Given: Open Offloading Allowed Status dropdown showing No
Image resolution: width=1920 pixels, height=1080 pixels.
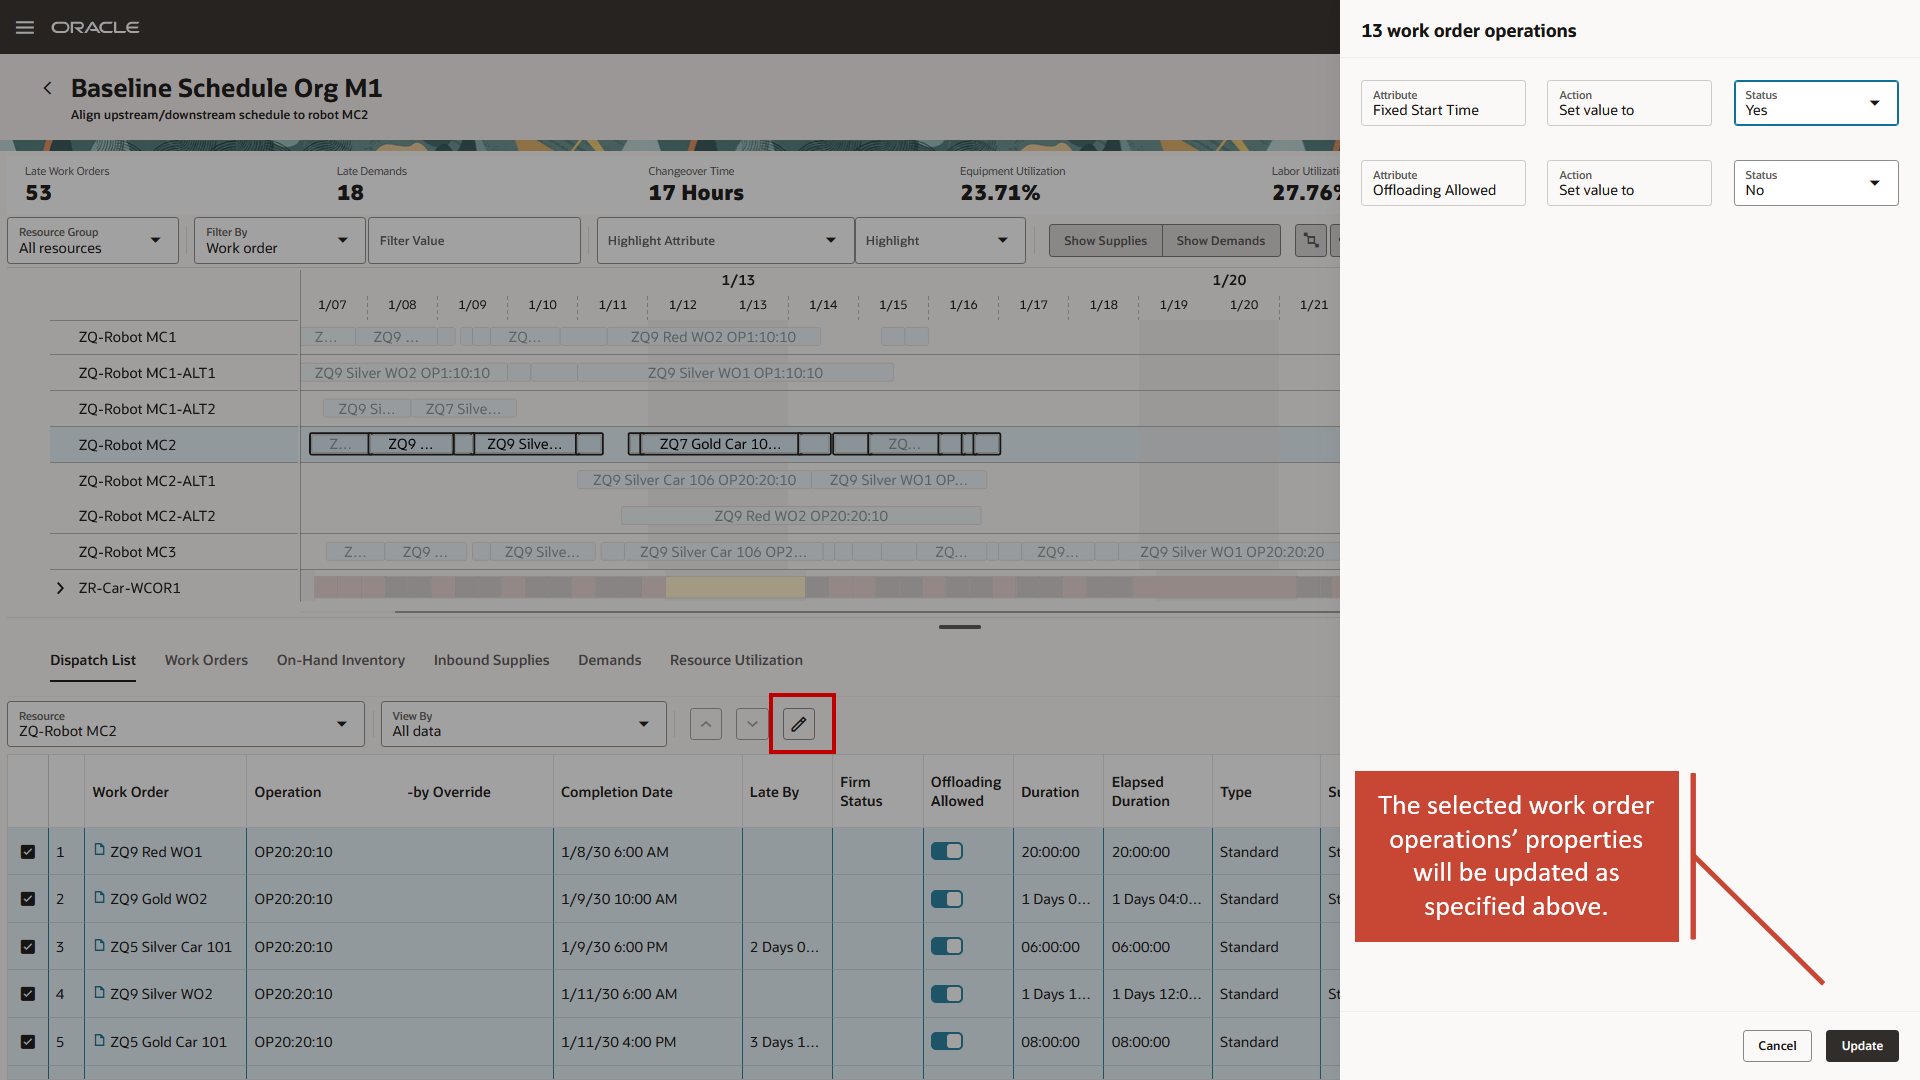Looking at the screenshot, I should [1815, 183].
